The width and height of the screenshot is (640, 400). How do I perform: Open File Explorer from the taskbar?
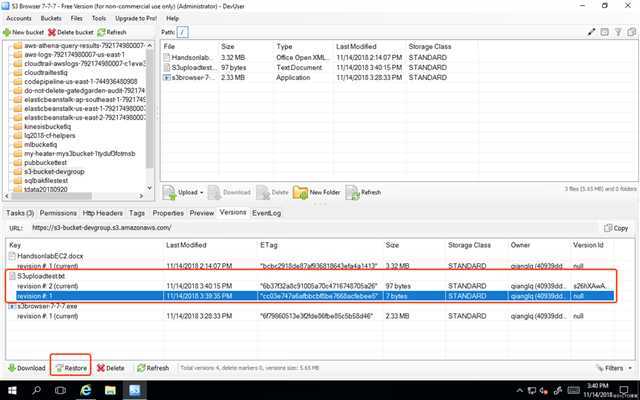[x=110, y=390]
